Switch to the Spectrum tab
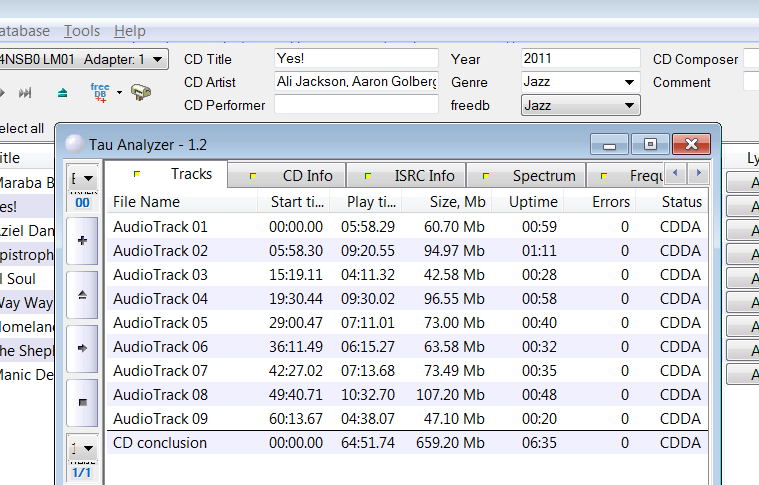This screenshot has width=759, height=485. (527, 175)
